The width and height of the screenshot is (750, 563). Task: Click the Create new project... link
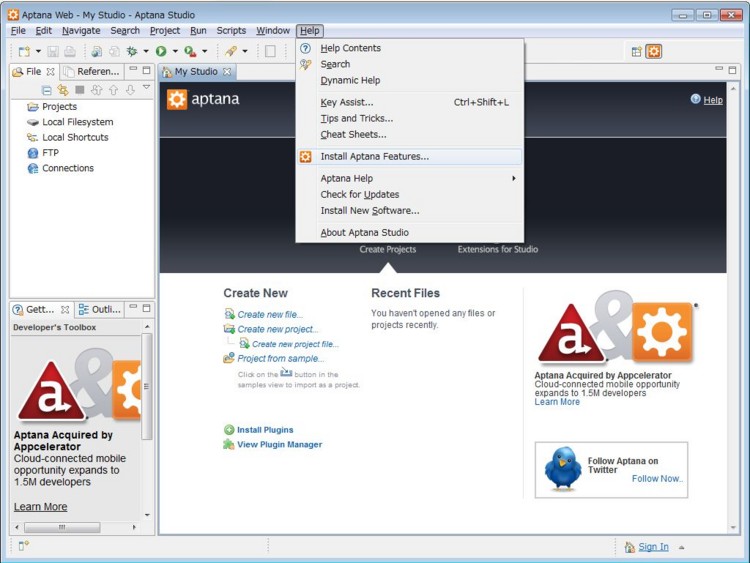point(277,329)
